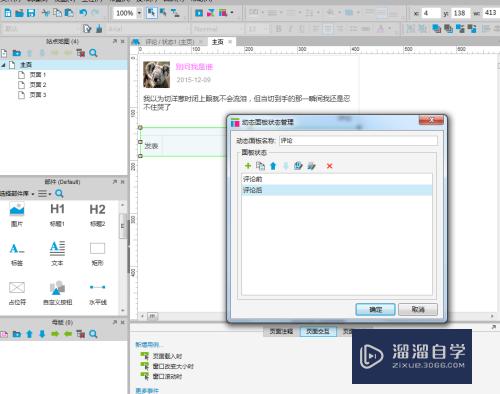Search widgets in the library panel

click(x=59, y=194)
